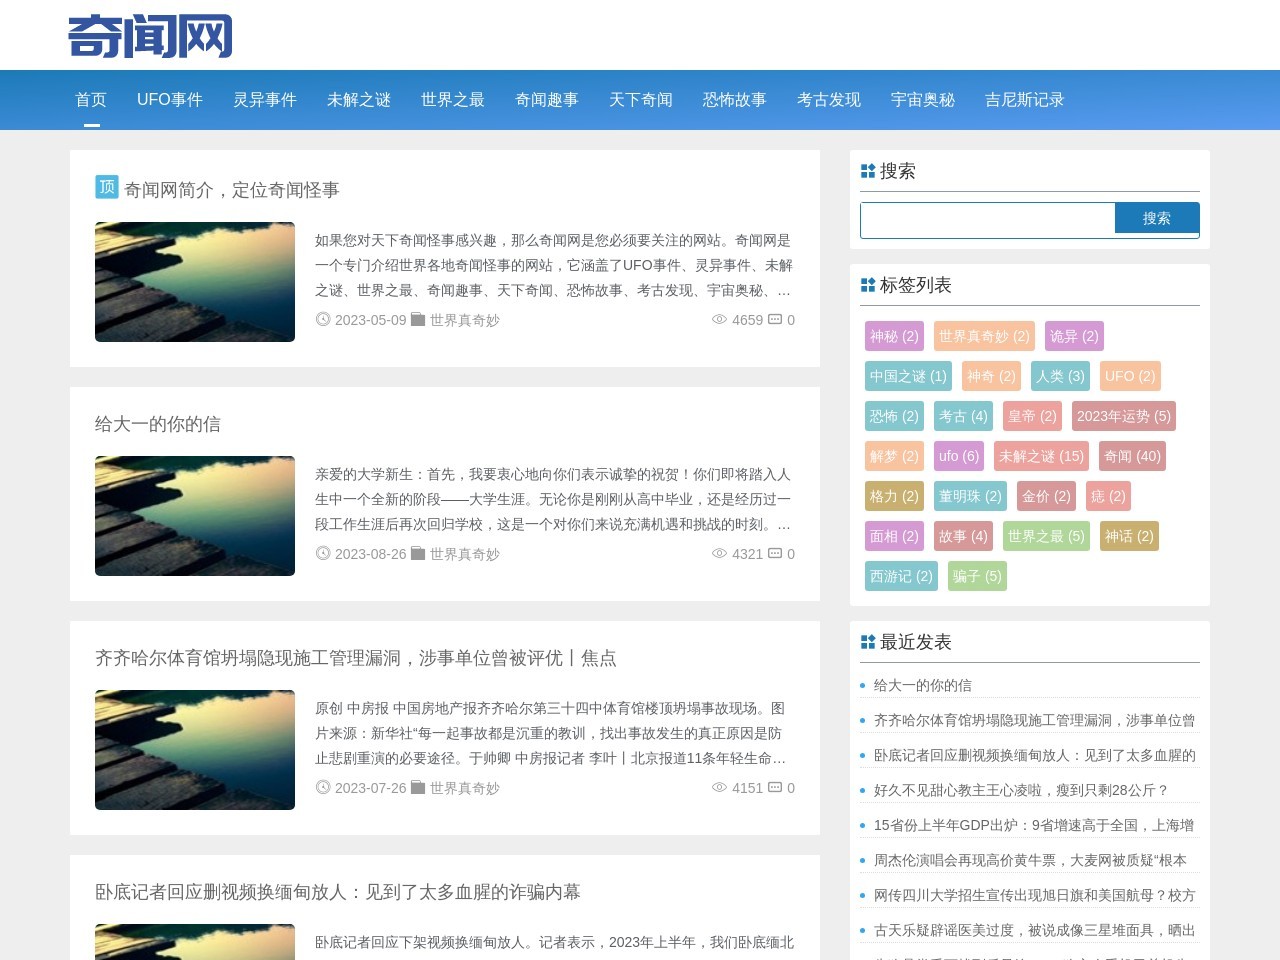Choose the 2023年运势 (5) tag
Viewport: 1280px width, 960px height.
1123,416
